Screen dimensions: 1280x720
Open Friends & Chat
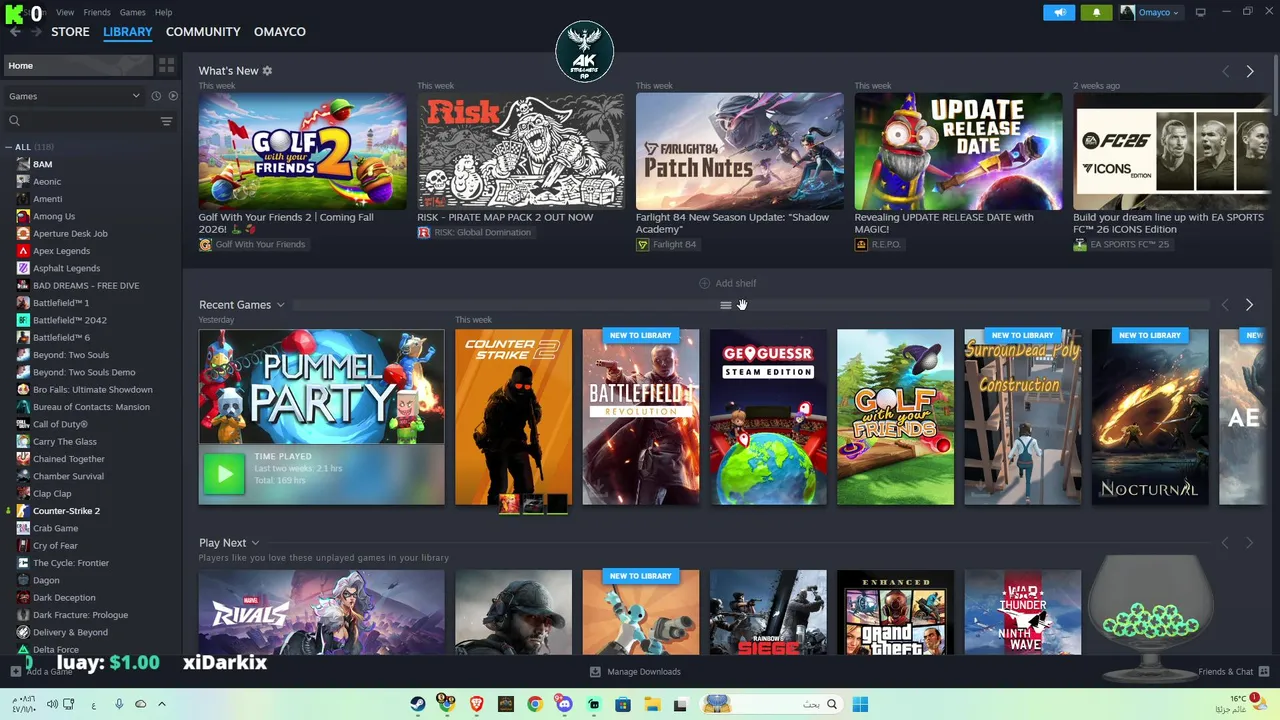click(x=1233, y=672)
